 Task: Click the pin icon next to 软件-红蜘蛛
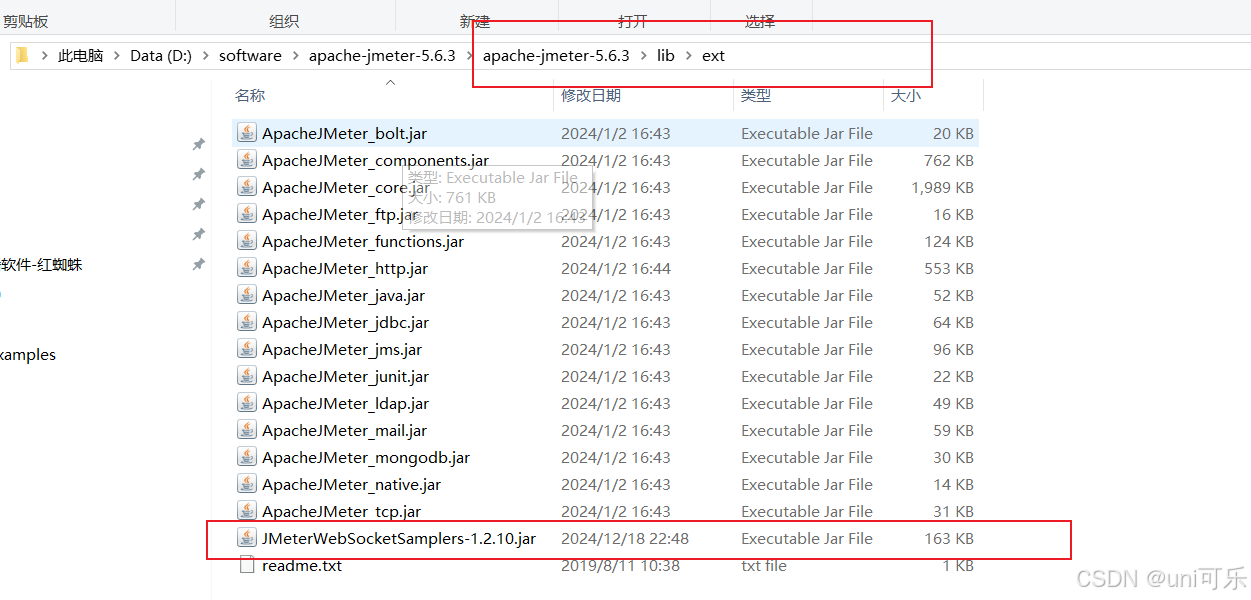tap(198, 264)
